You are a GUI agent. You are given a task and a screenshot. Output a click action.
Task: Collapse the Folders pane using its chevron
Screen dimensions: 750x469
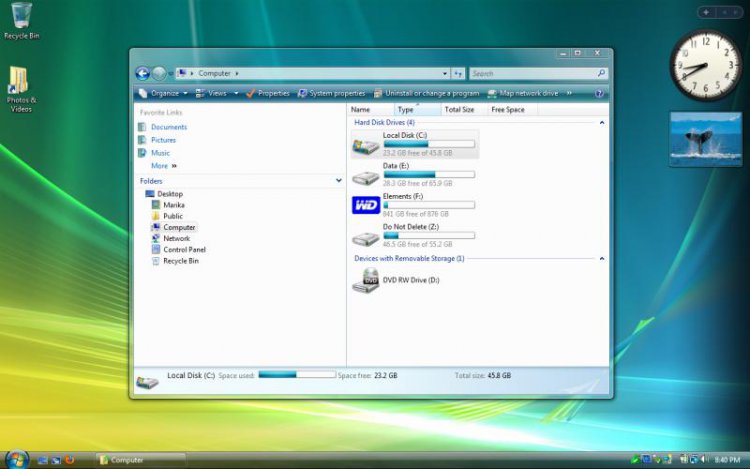coord(339,181)
